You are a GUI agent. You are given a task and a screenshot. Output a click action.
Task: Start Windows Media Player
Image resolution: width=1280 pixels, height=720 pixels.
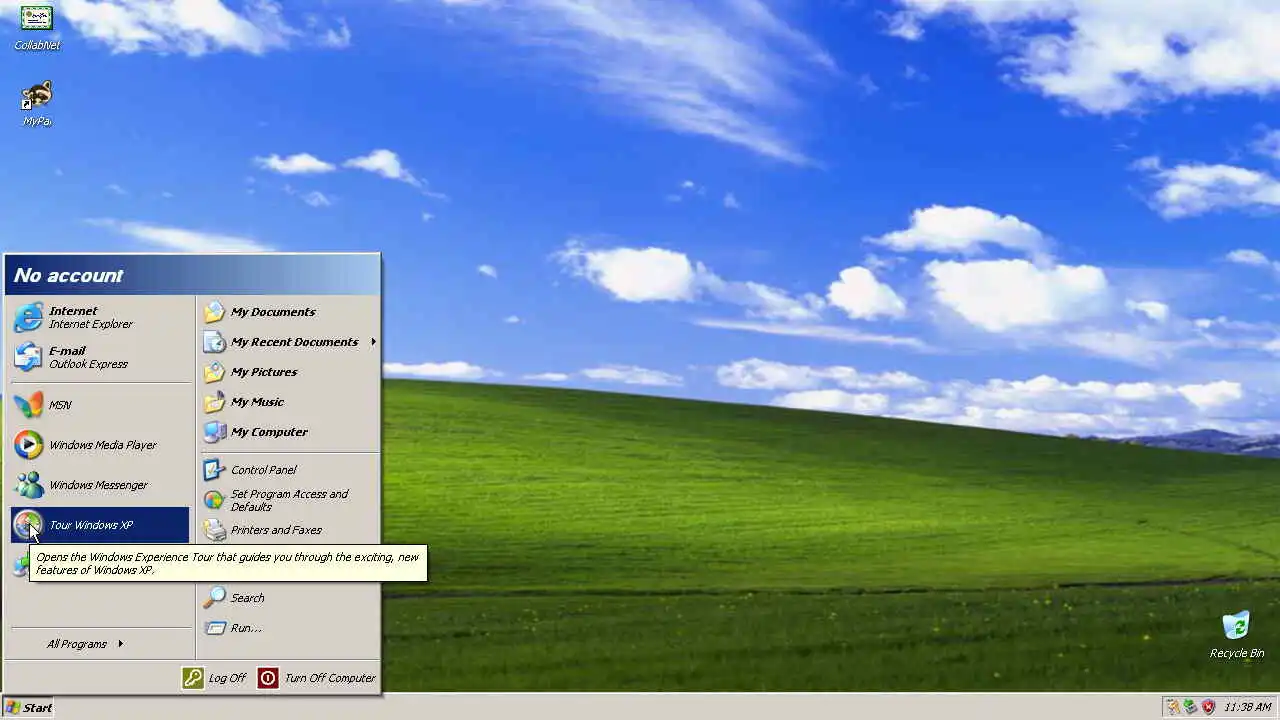tap(100, 445)
